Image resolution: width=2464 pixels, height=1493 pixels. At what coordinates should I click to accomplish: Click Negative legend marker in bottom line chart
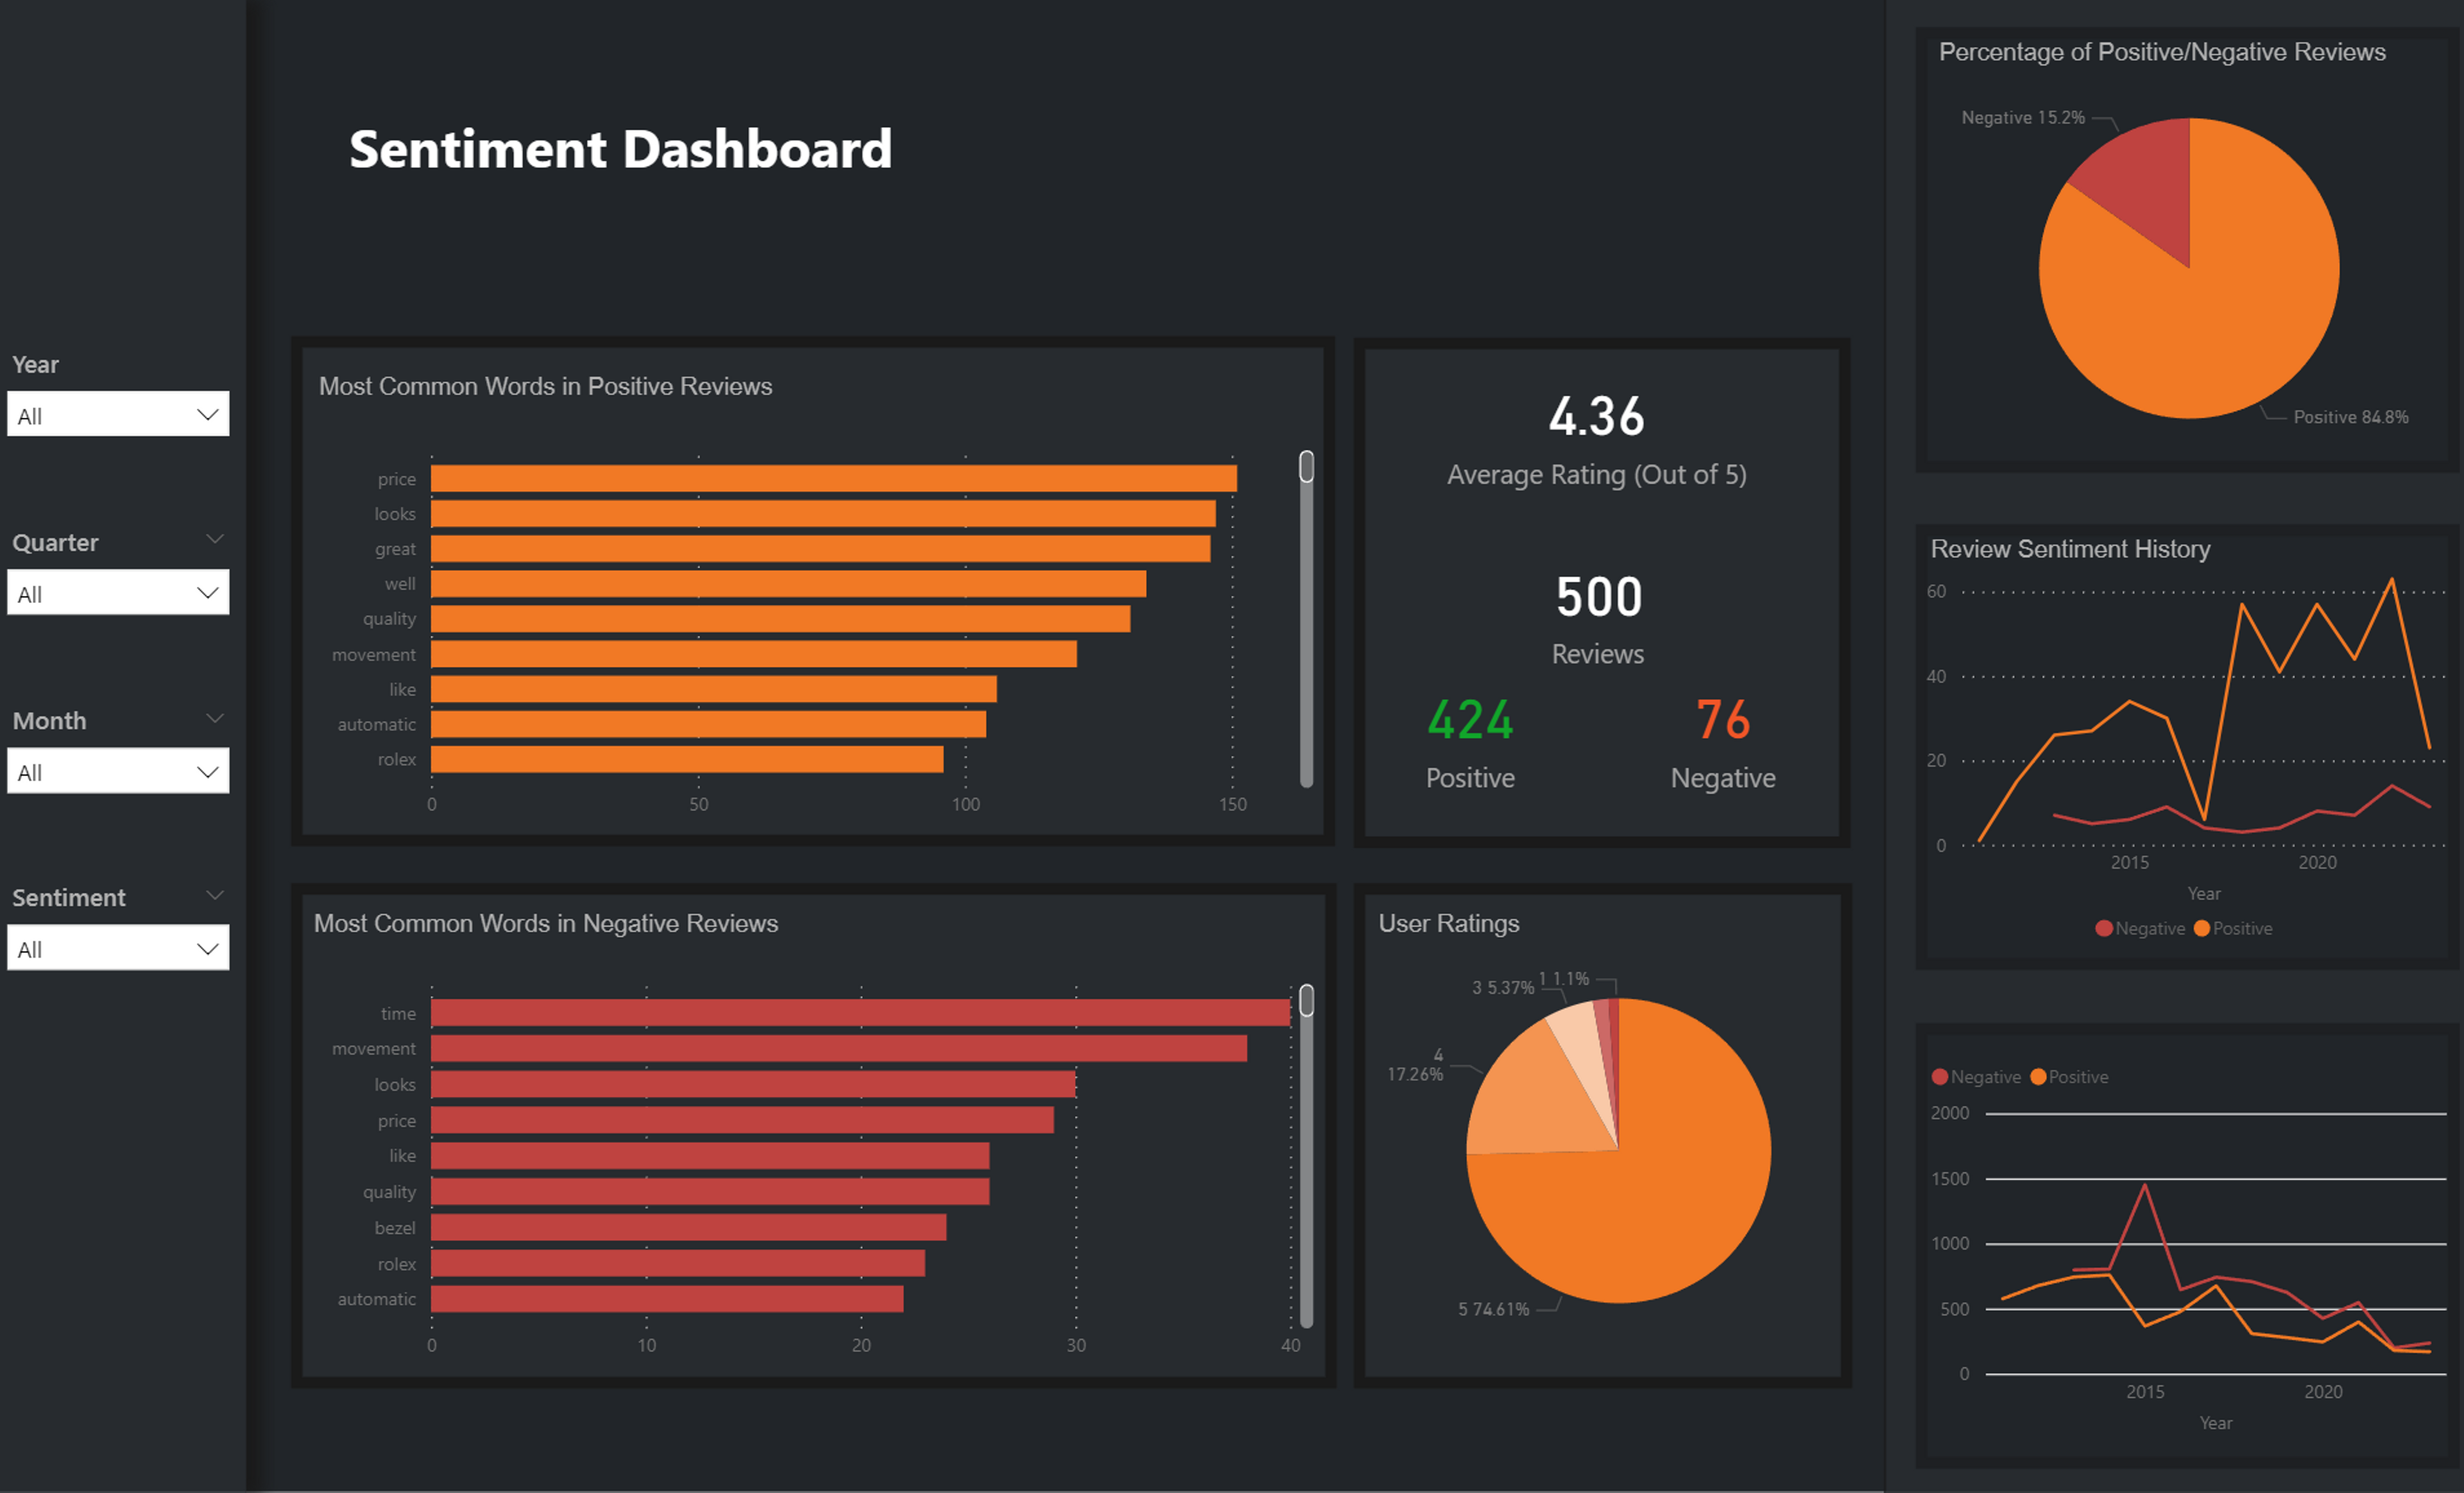1940,1077
